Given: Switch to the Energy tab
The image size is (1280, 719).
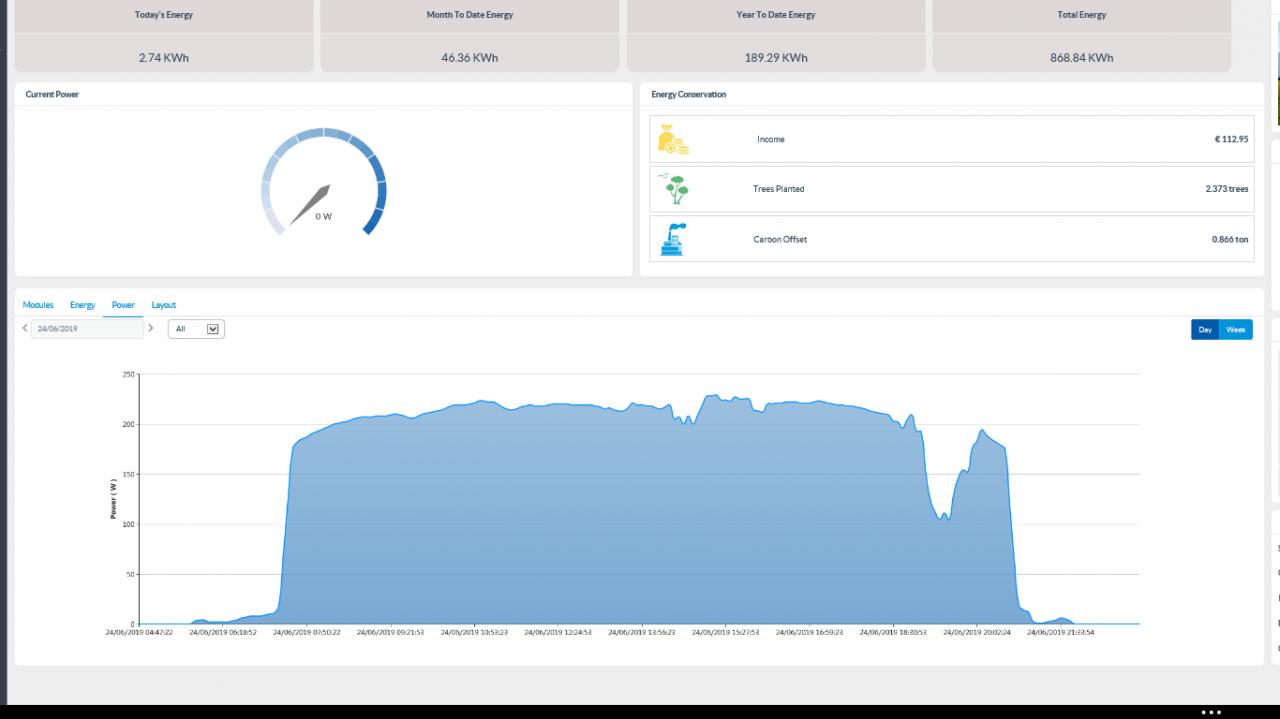Looking at the screenshot, I should (83, 305).
